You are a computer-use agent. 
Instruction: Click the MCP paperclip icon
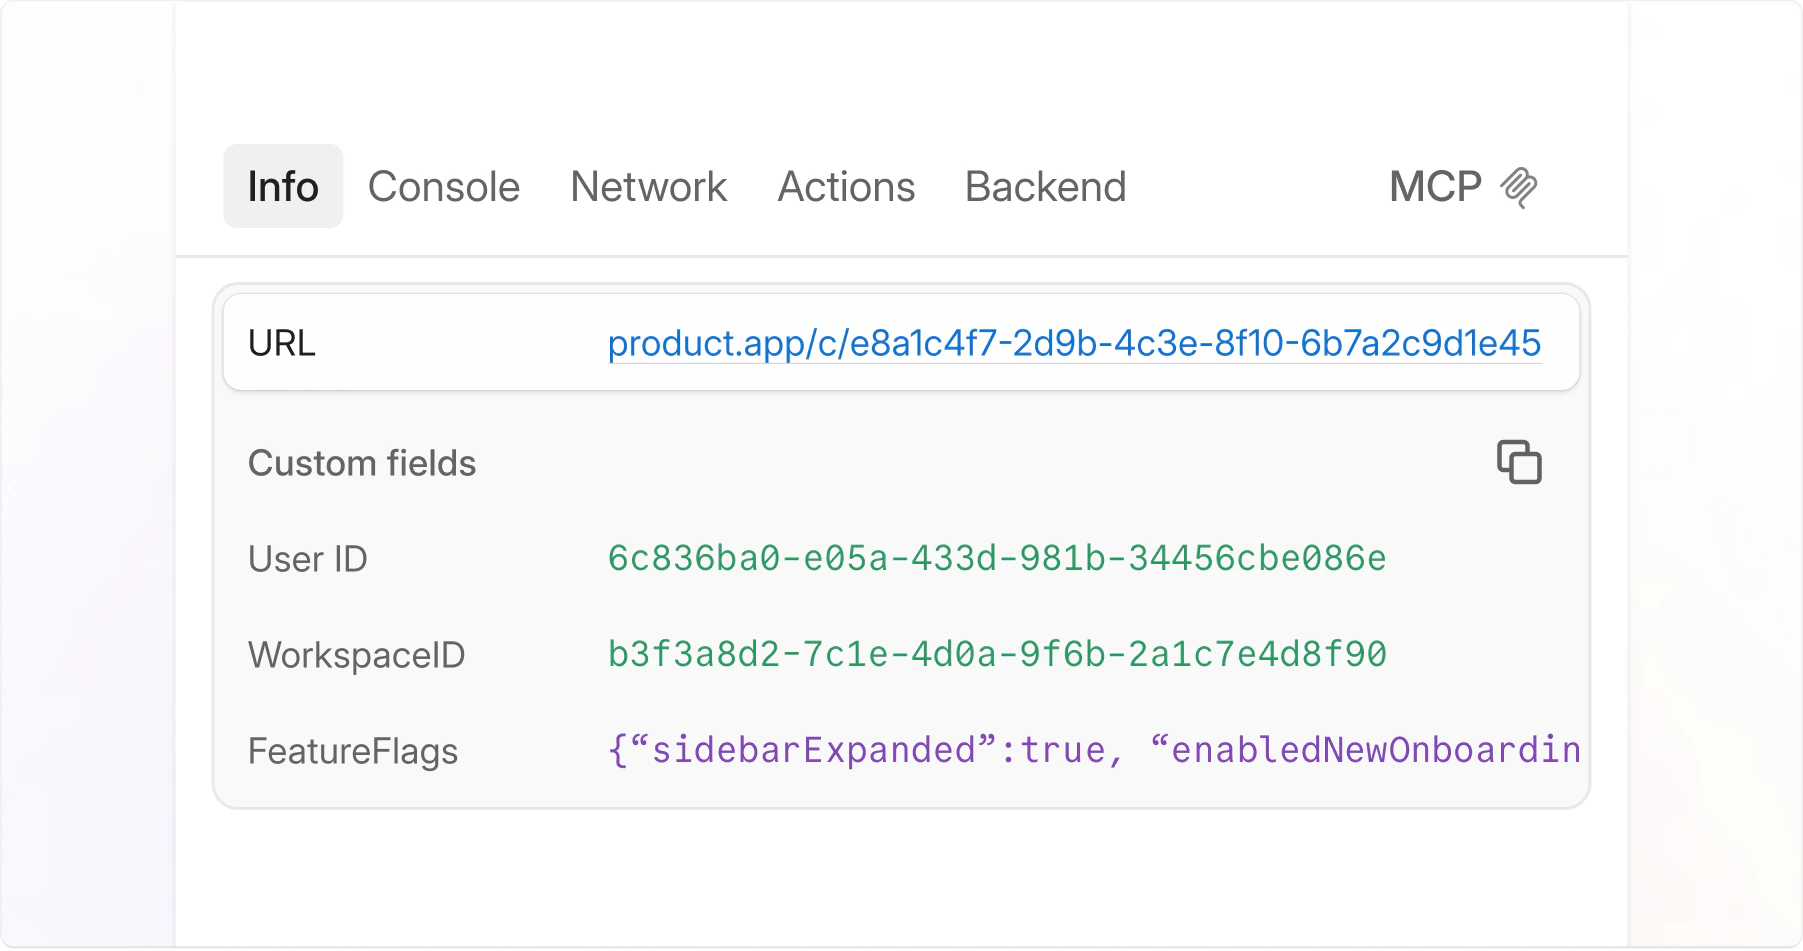[x=1519, y=187]
